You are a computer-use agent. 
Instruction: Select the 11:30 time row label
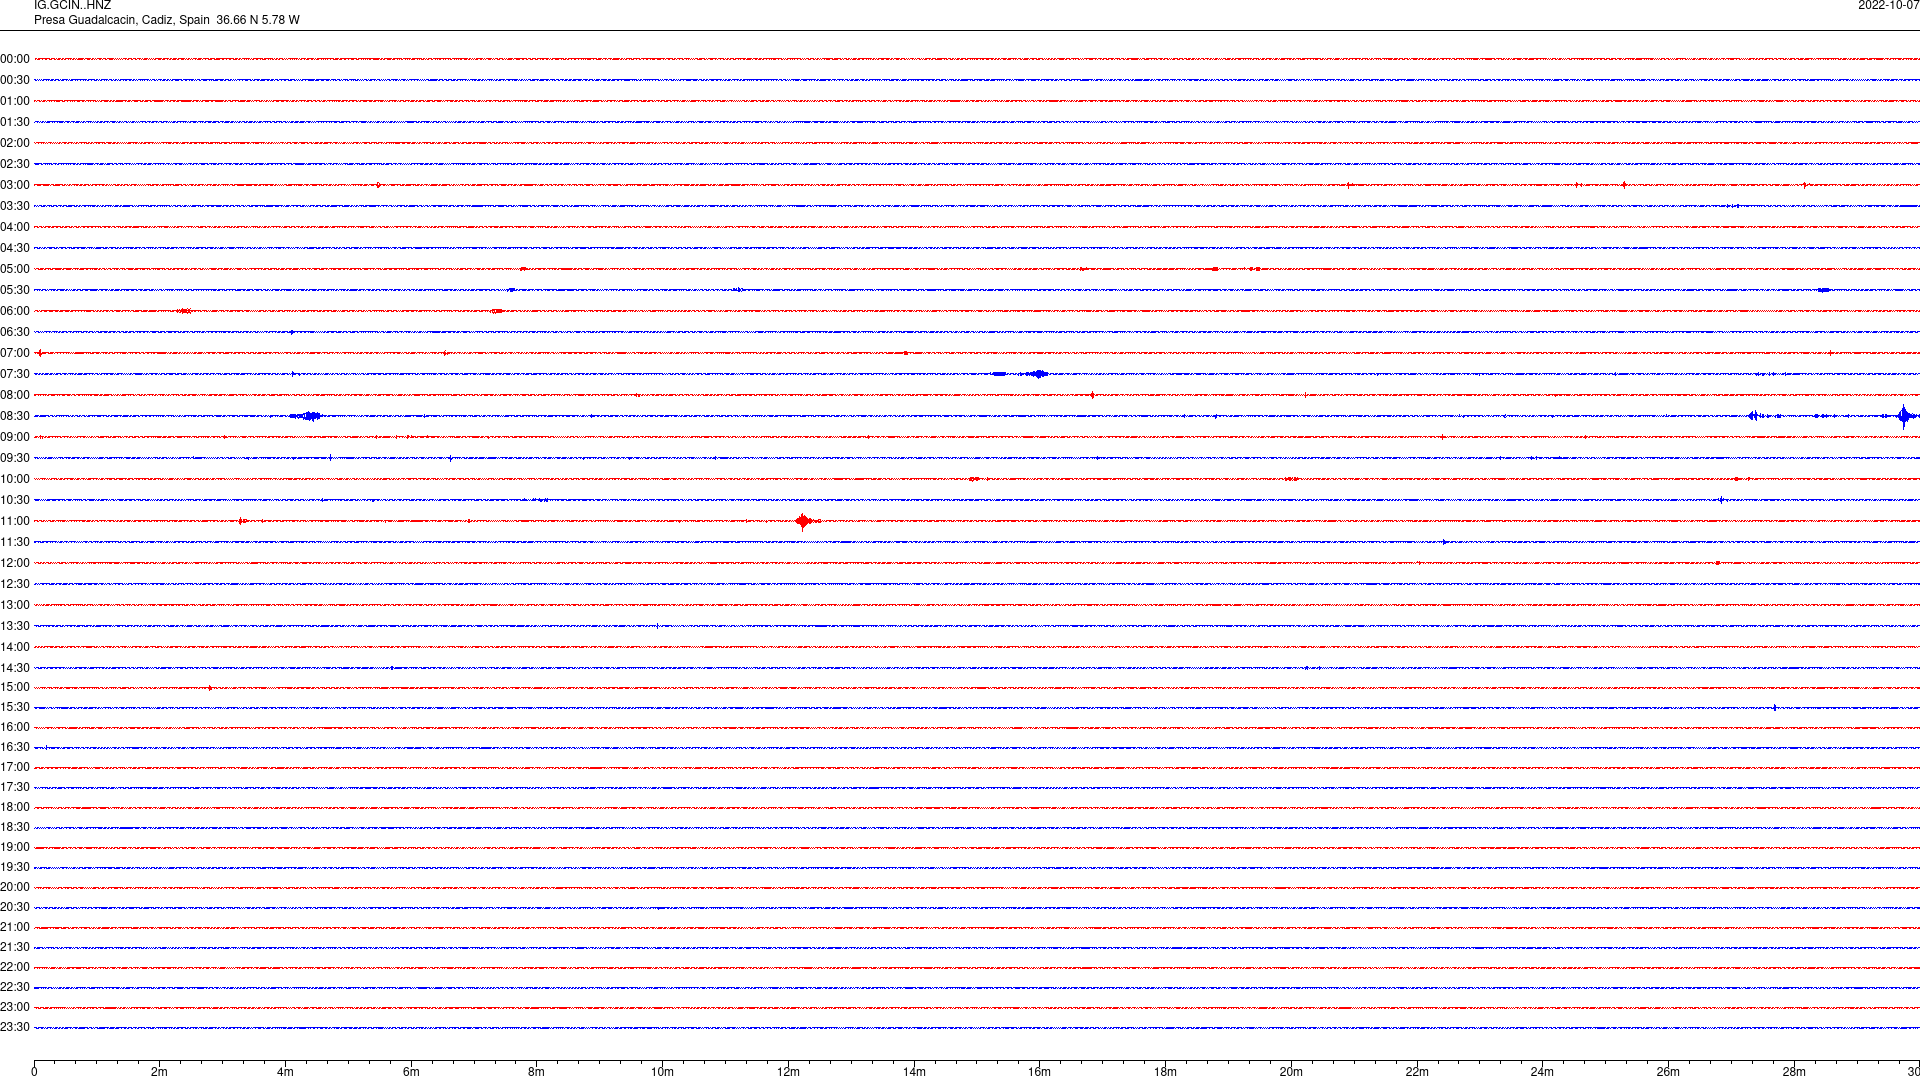pos(15,542)
